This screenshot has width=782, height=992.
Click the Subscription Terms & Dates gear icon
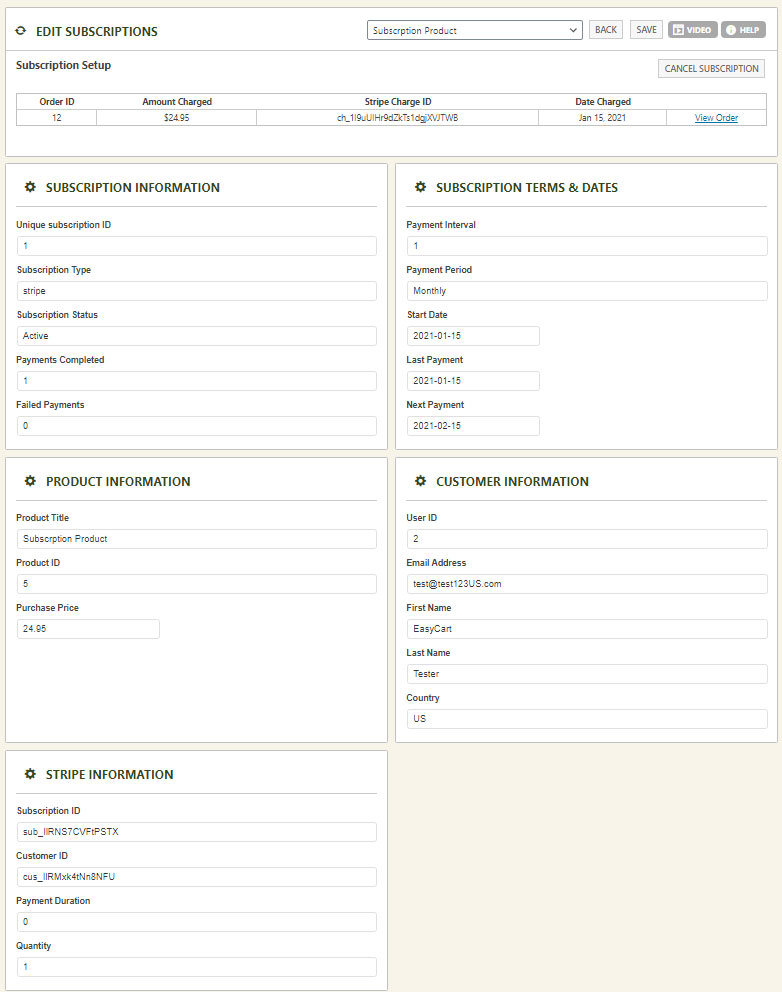click(x=420, y=187)
